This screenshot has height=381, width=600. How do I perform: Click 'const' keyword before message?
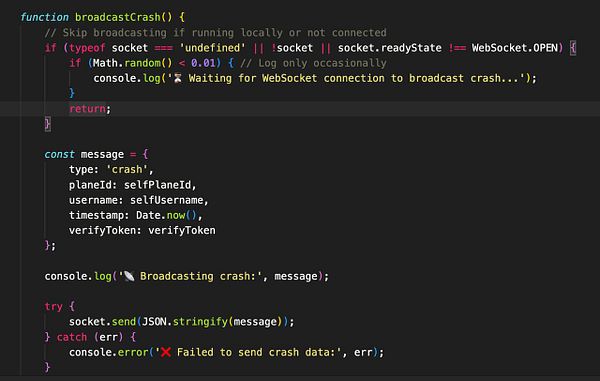59,154
